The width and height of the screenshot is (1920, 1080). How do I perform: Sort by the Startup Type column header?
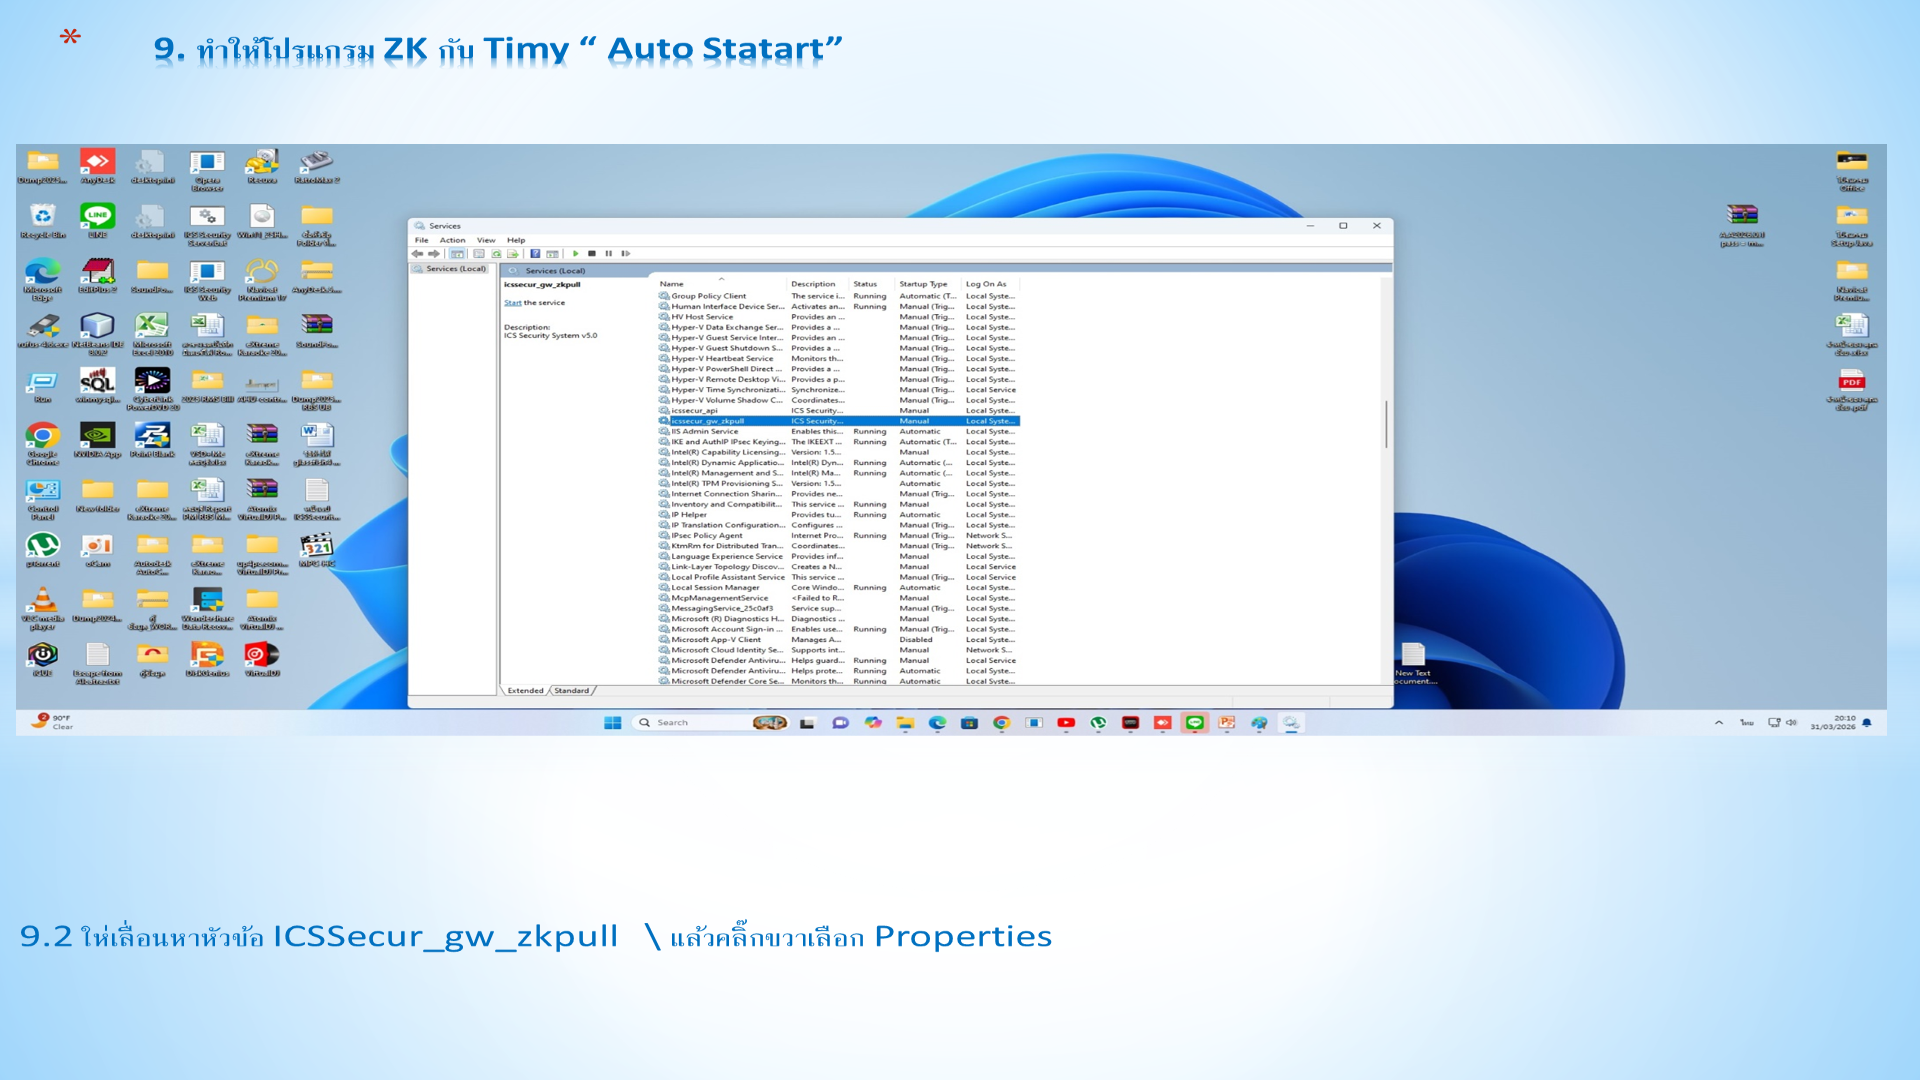click(928, 284)
